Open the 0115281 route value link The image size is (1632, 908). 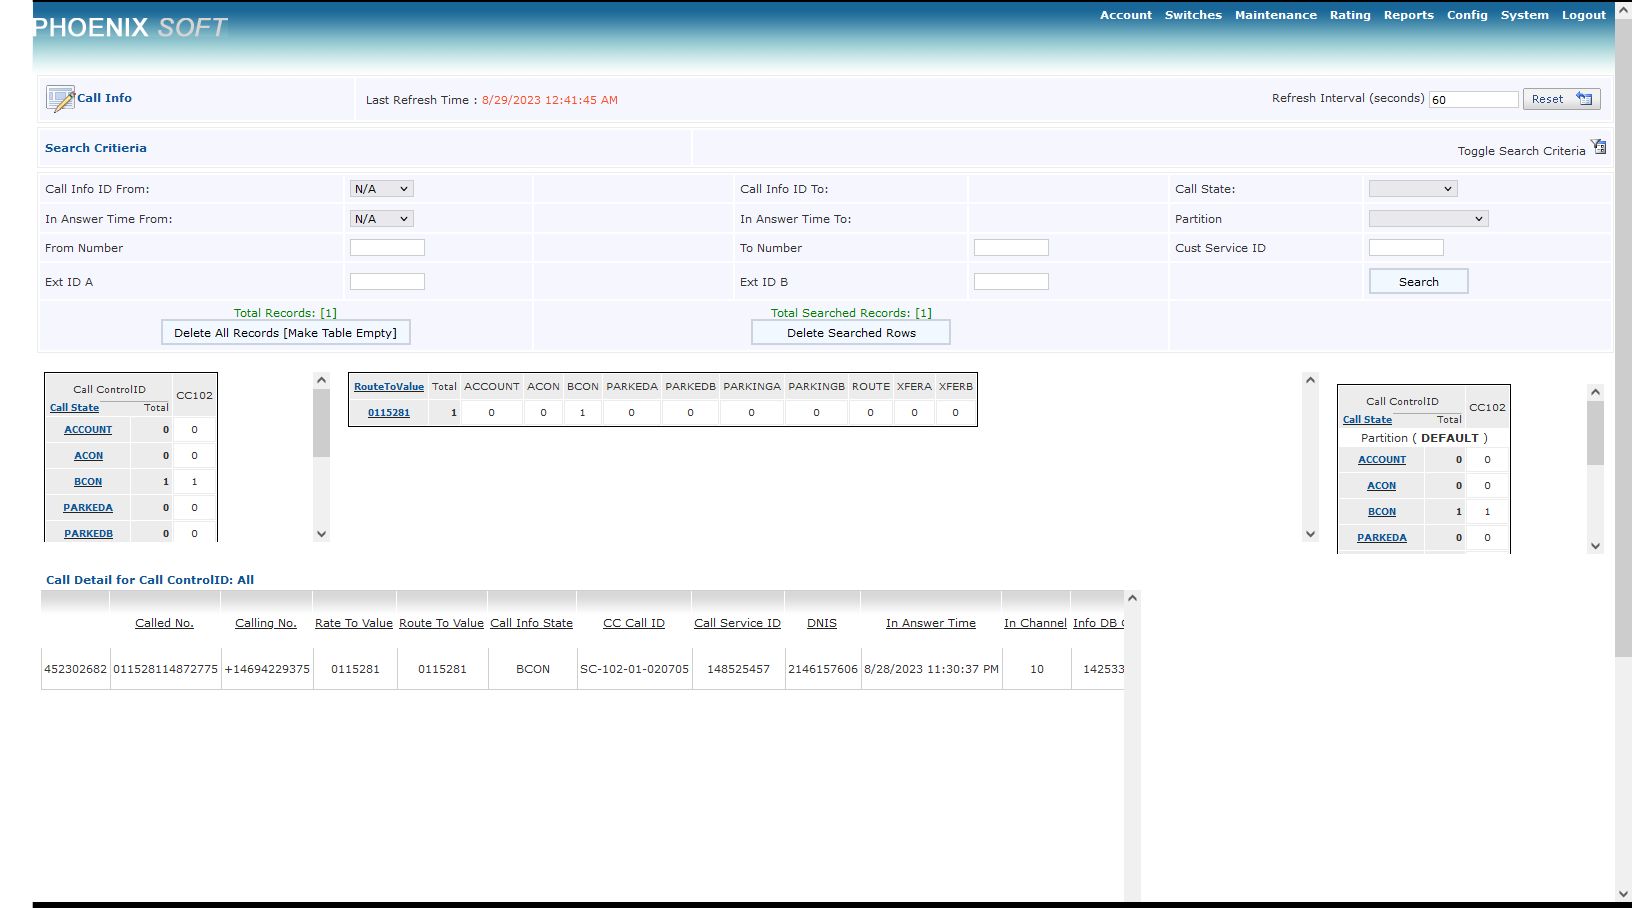click(389, 413)
